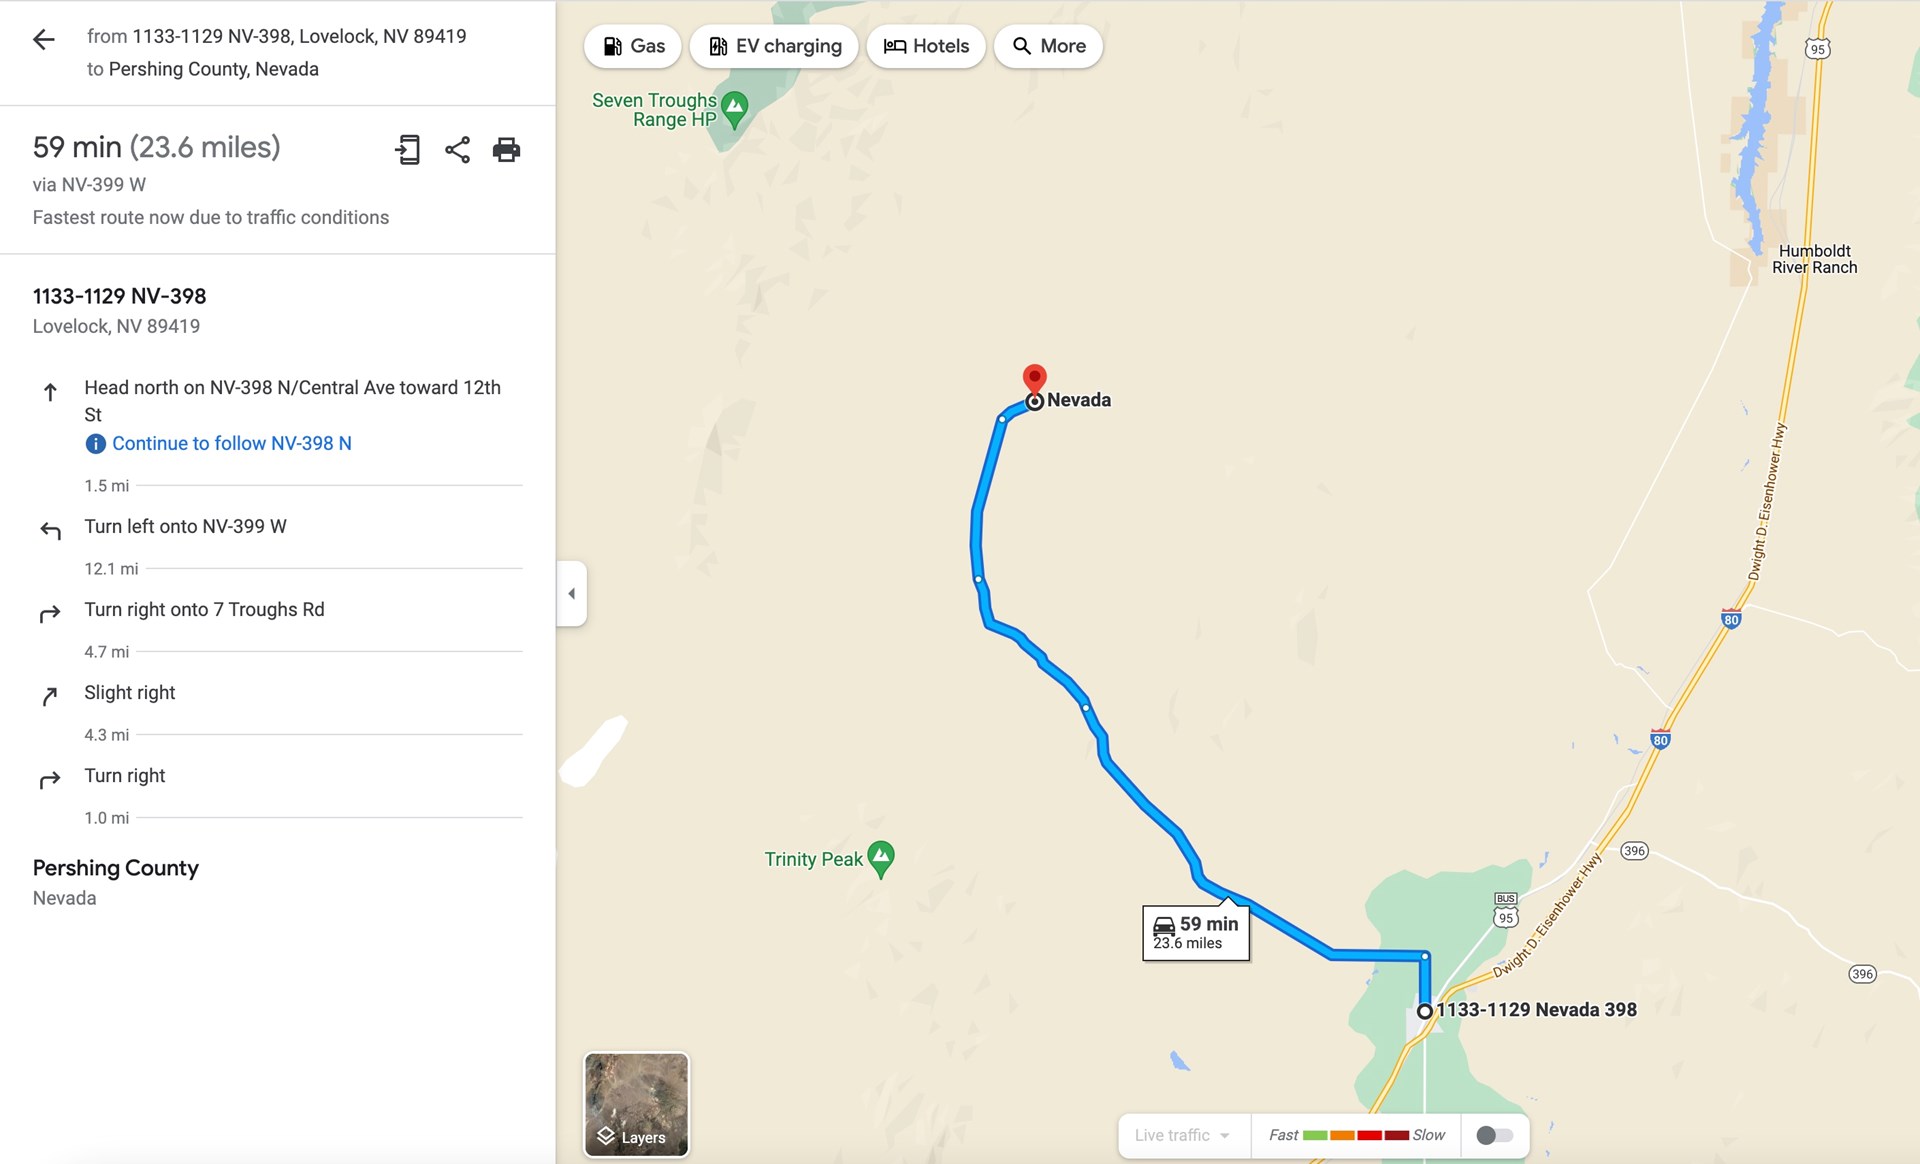Image resolution: width=1920 pixels, height=1164 pixels.
Task: Click the back arrow to return to directions
Action: pyautogui.click(x=43, y=40)
